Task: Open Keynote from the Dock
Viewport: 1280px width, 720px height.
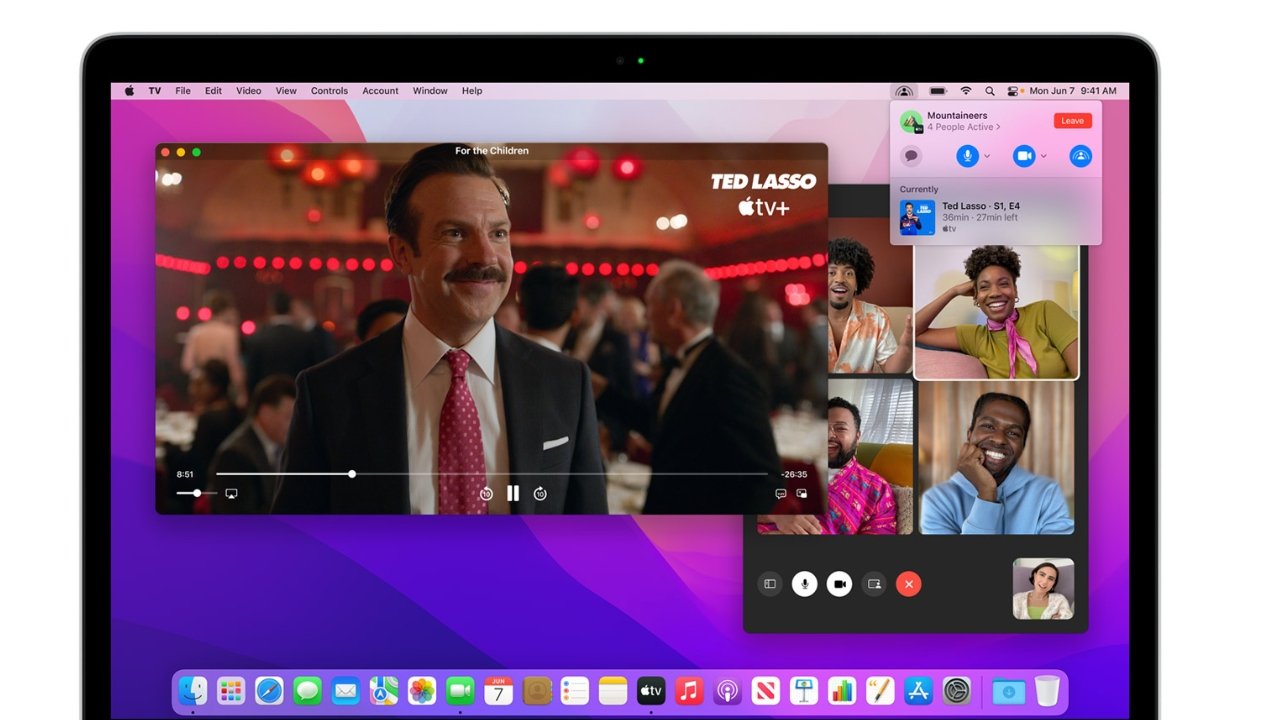Action: 804,690
